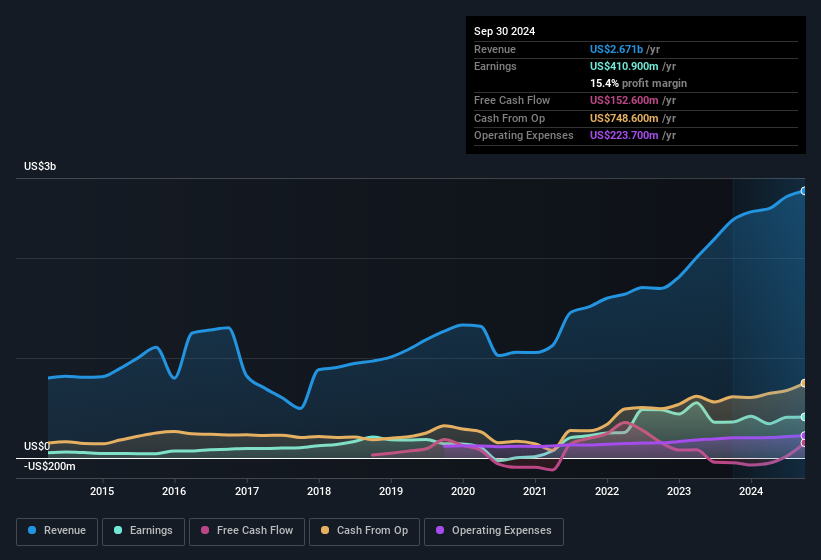Click the 2016 x-axis label
821x560 pixels.
coord(174,491)
